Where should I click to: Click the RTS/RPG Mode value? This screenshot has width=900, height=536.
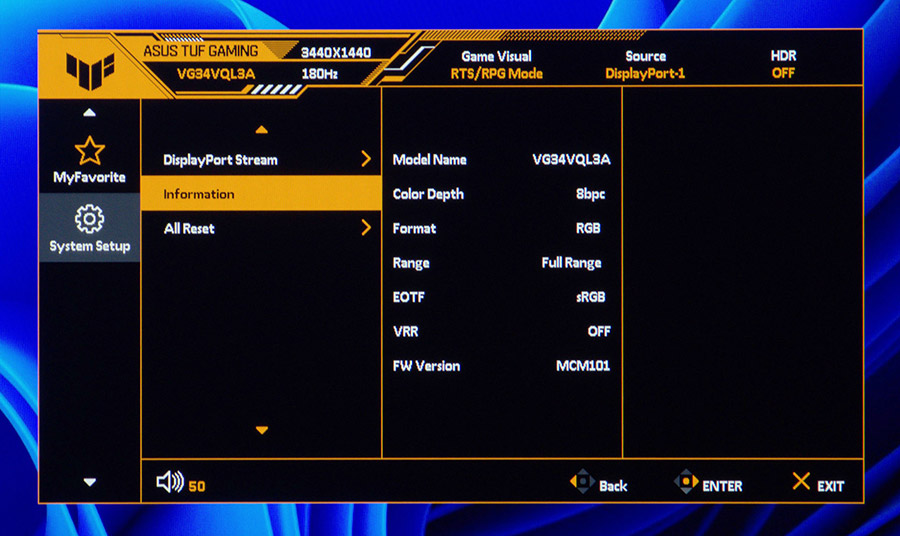coord(496,73)
